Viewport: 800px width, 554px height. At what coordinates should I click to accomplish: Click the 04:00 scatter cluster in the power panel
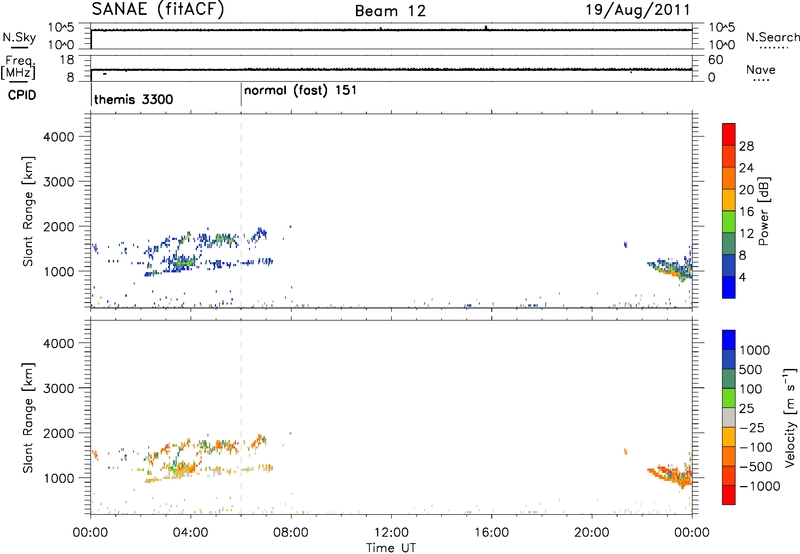181,263
